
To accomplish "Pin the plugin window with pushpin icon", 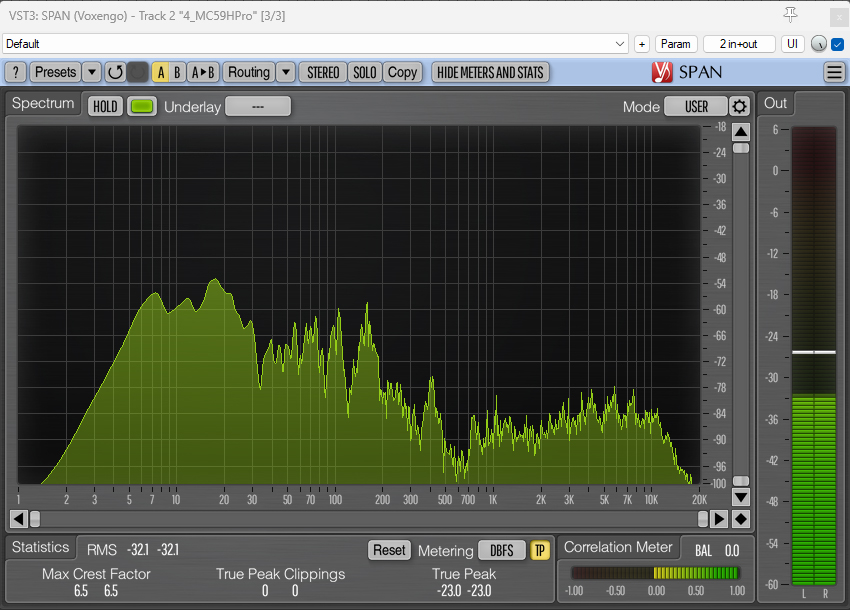I will [791, 14].
